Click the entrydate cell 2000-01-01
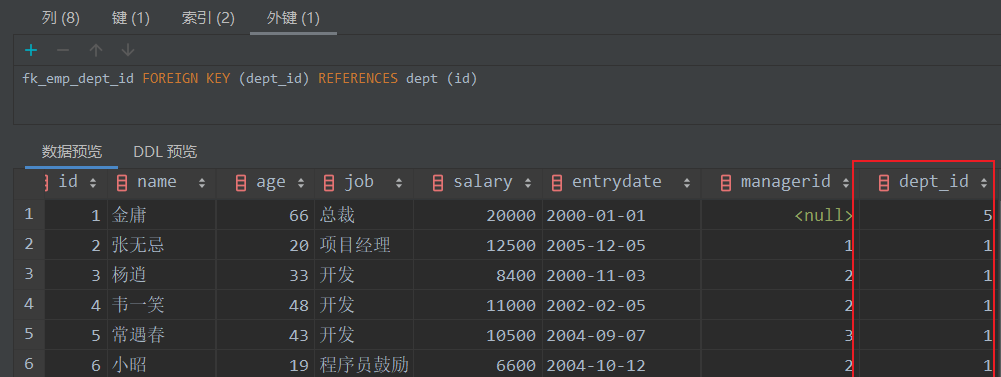This screenshot has height=377, width=1001. coord(621,216)
